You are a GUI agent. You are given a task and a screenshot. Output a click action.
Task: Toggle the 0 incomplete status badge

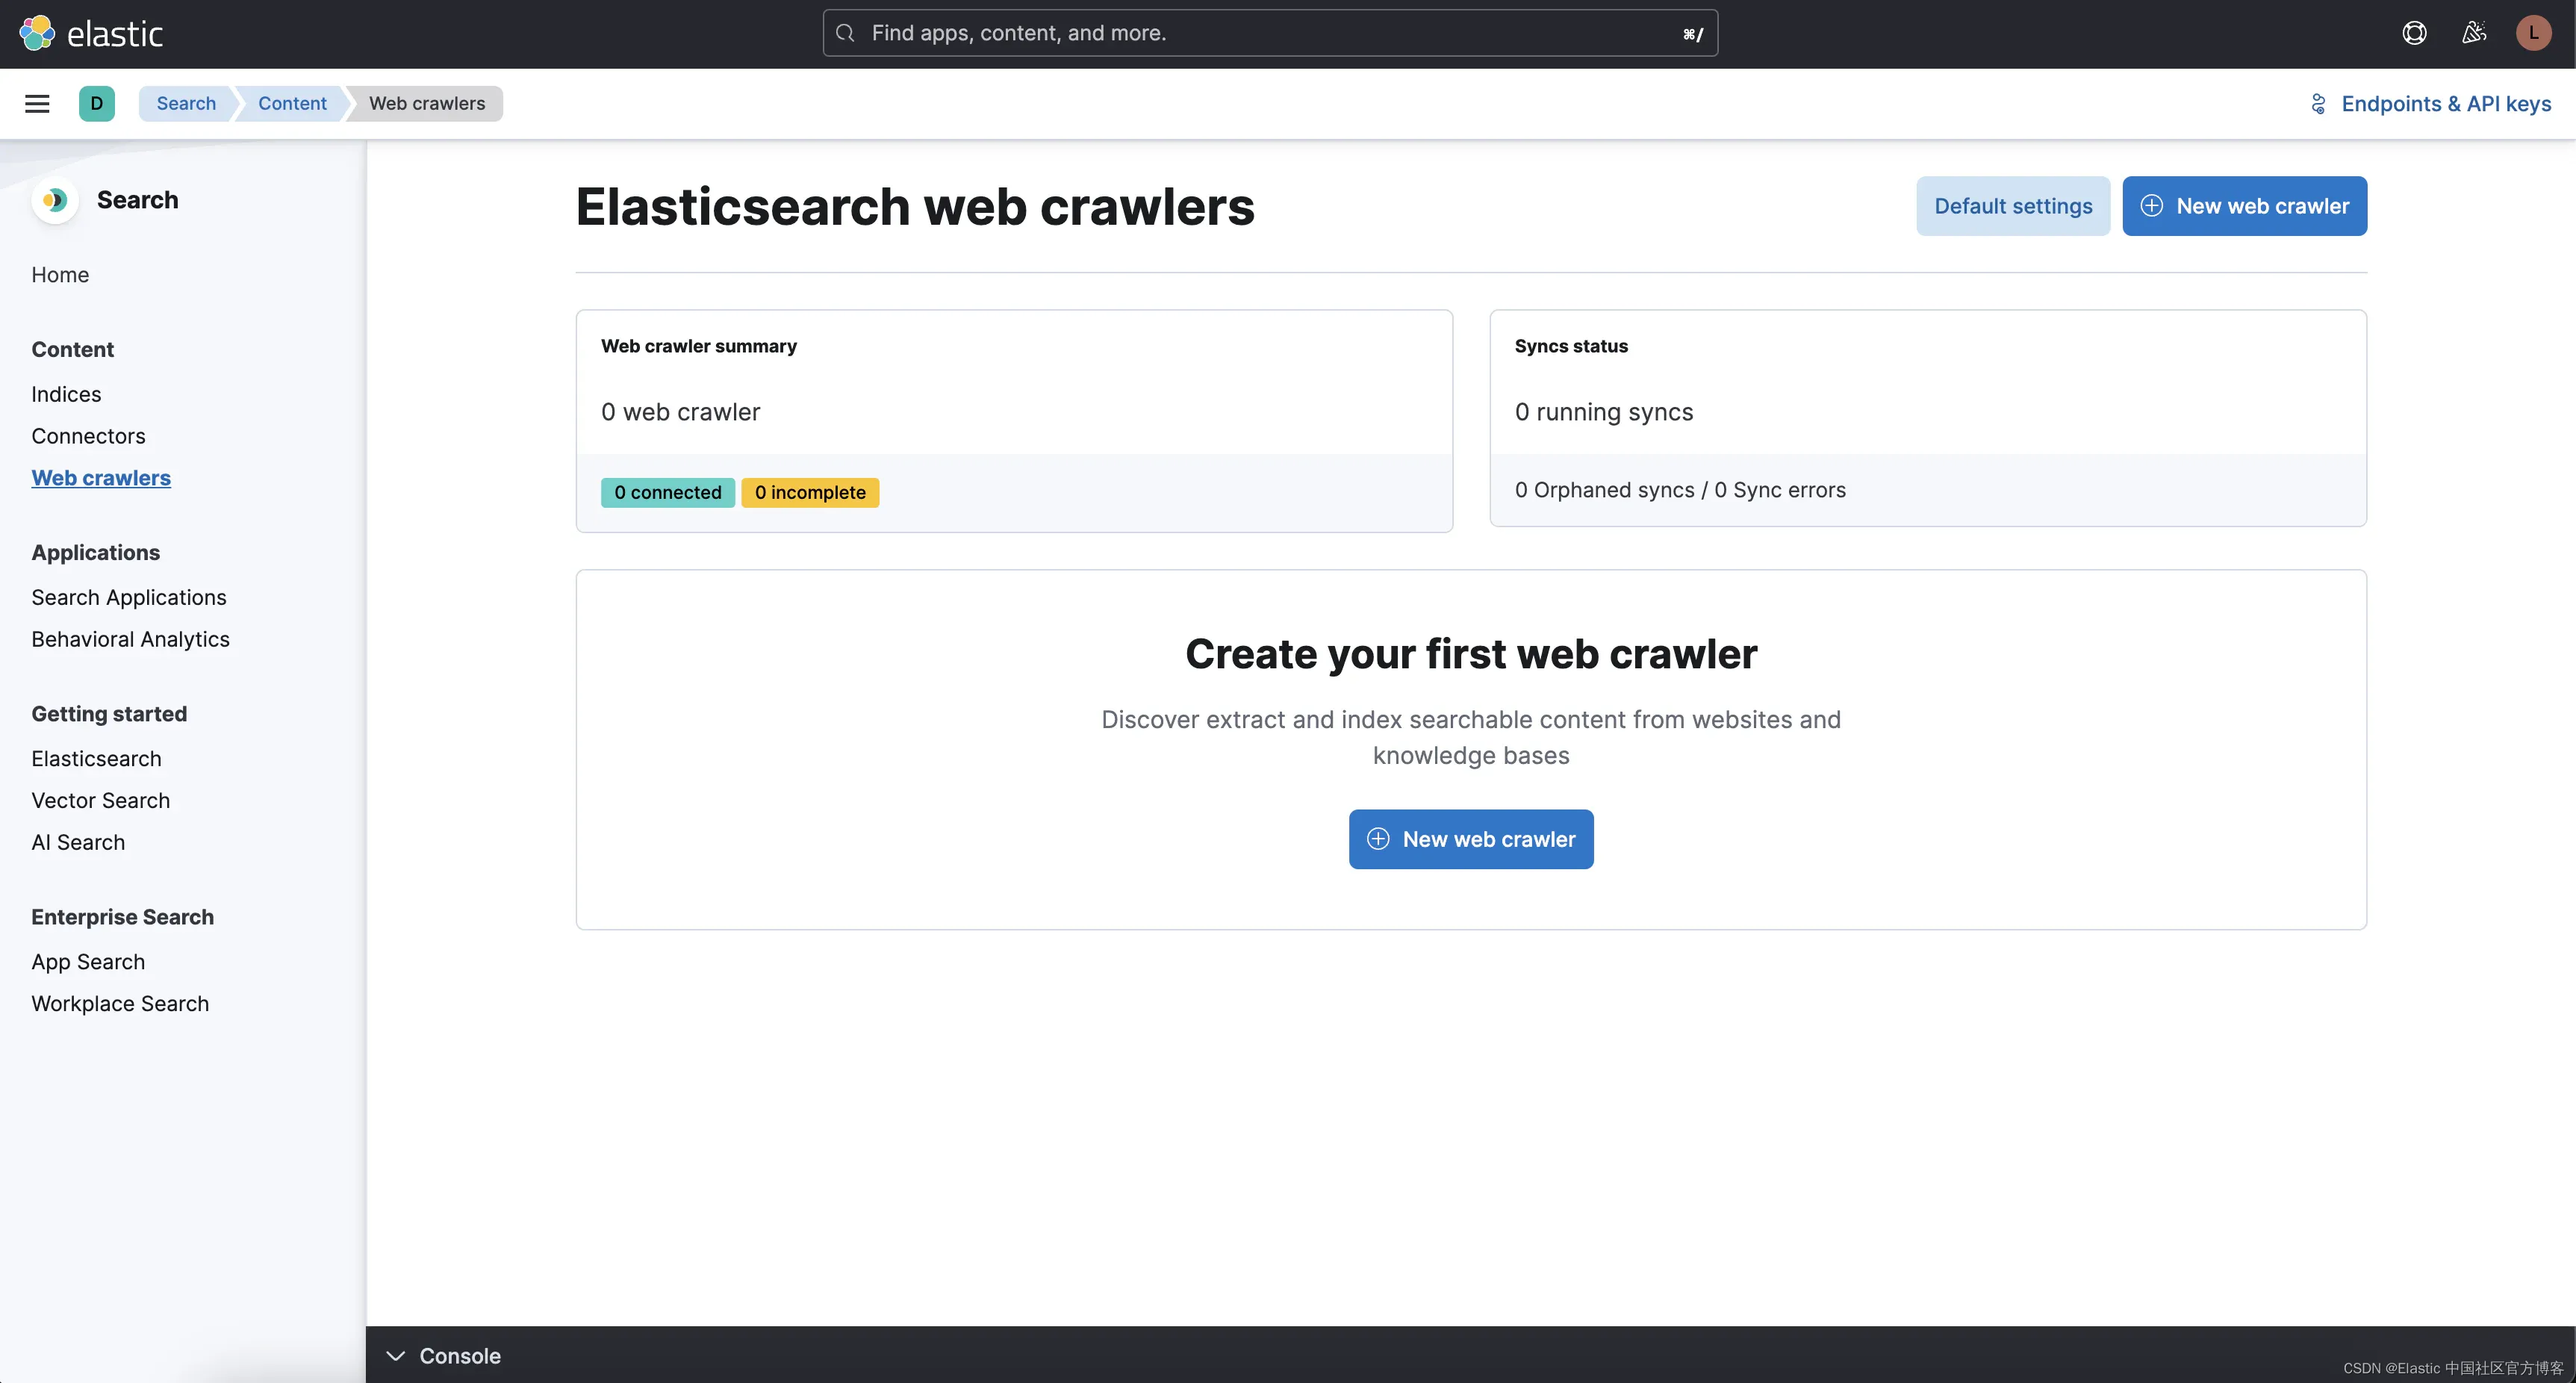[811, 492]
